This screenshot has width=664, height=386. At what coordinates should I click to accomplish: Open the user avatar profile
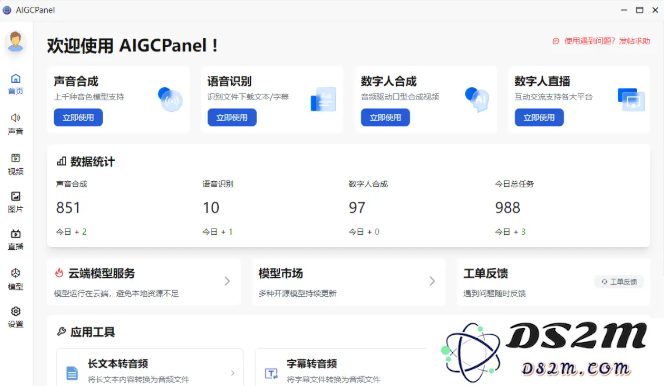pos(16,42)
